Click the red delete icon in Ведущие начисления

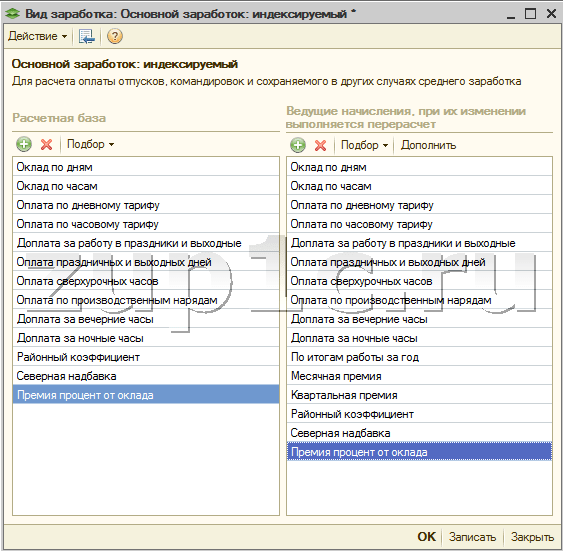320,145
